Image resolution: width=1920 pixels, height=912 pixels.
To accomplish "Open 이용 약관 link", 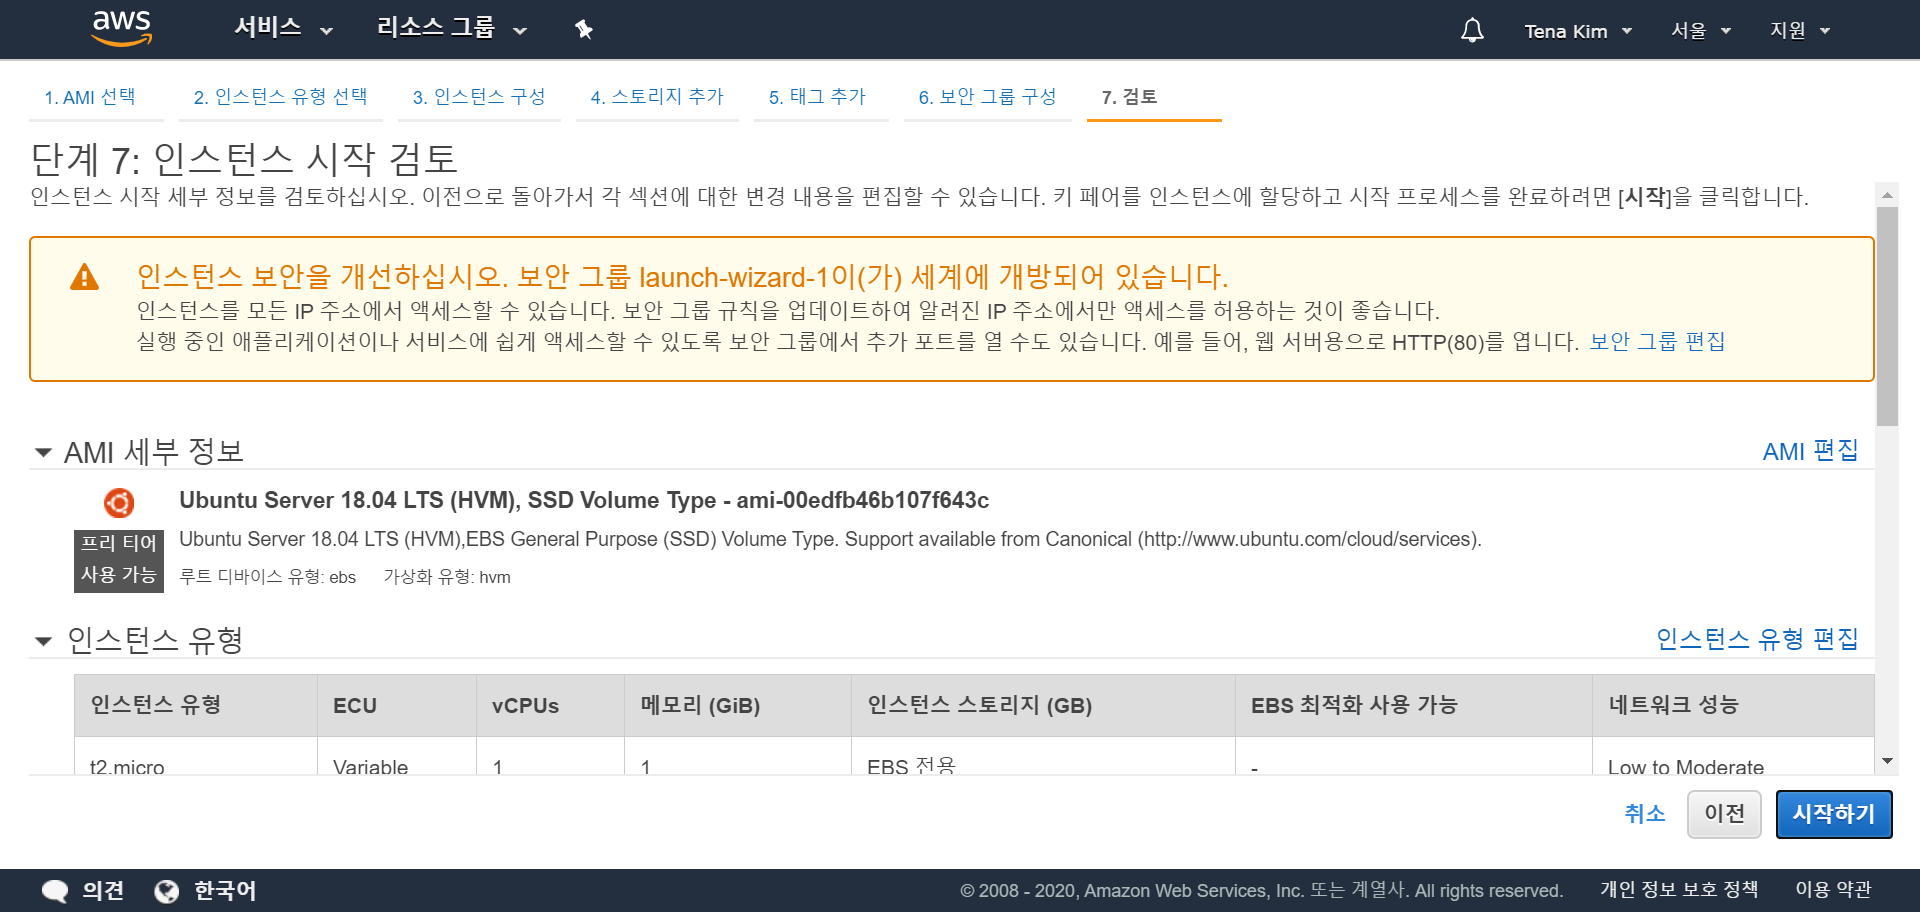I will [x=1833, y=890].
